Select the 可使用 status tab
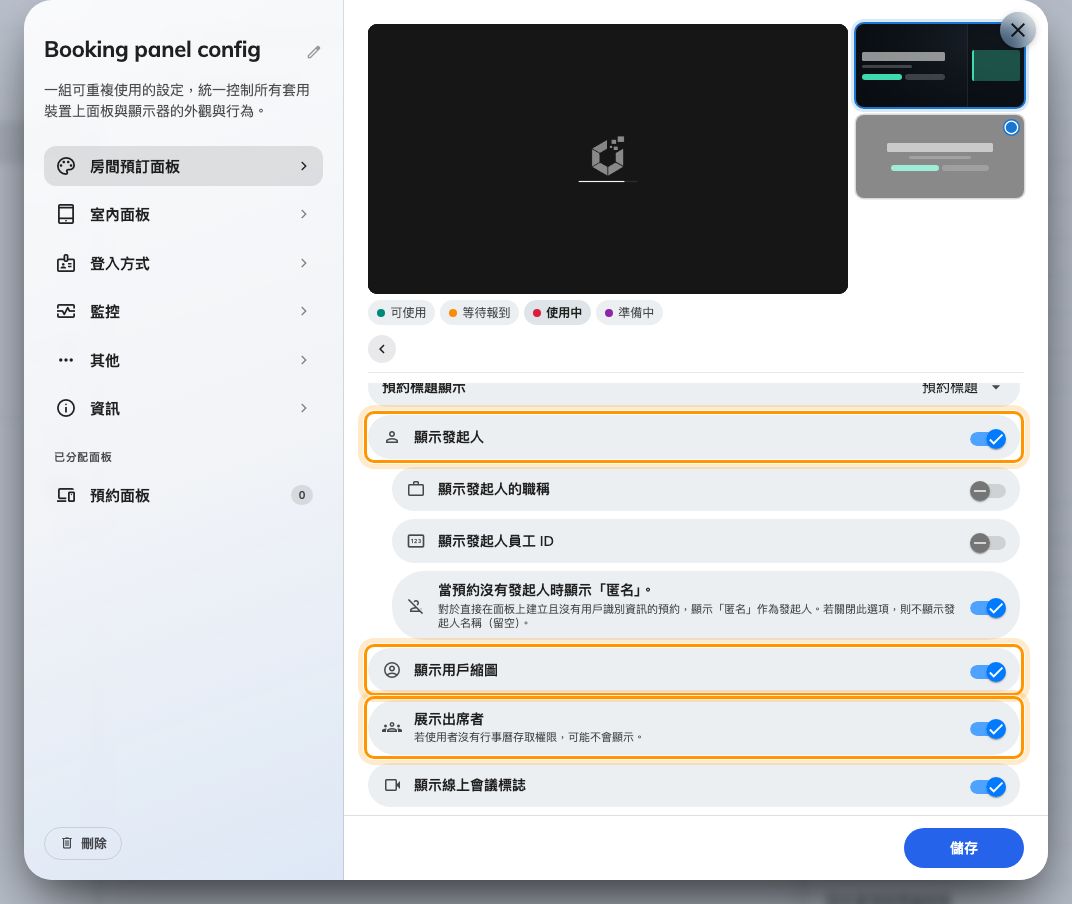The height and width of the screenshot is (904, 1072). [401, 313]
